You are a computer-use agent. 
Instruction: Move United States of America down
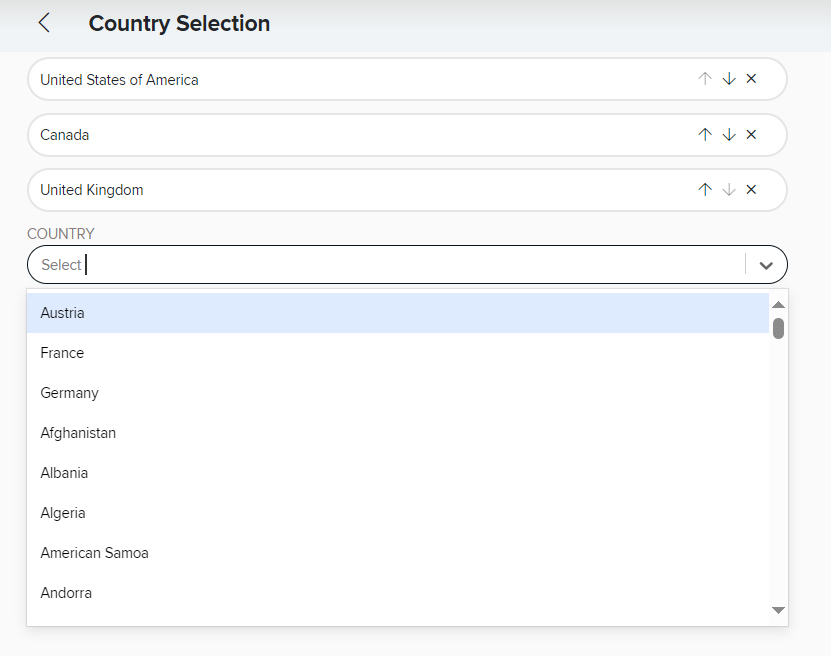tap(729, 79)
